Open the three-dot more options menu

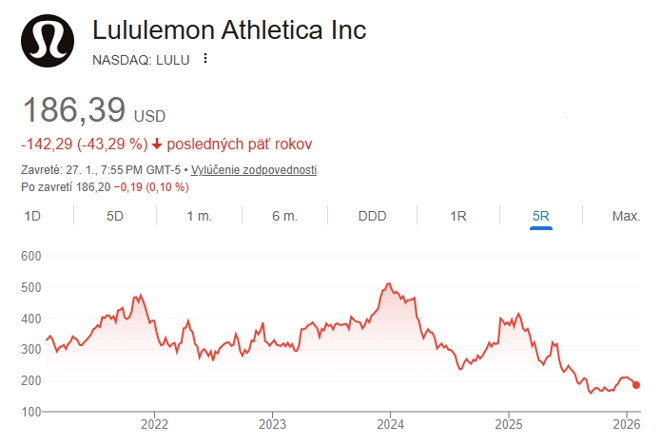[x=206, y=58]
